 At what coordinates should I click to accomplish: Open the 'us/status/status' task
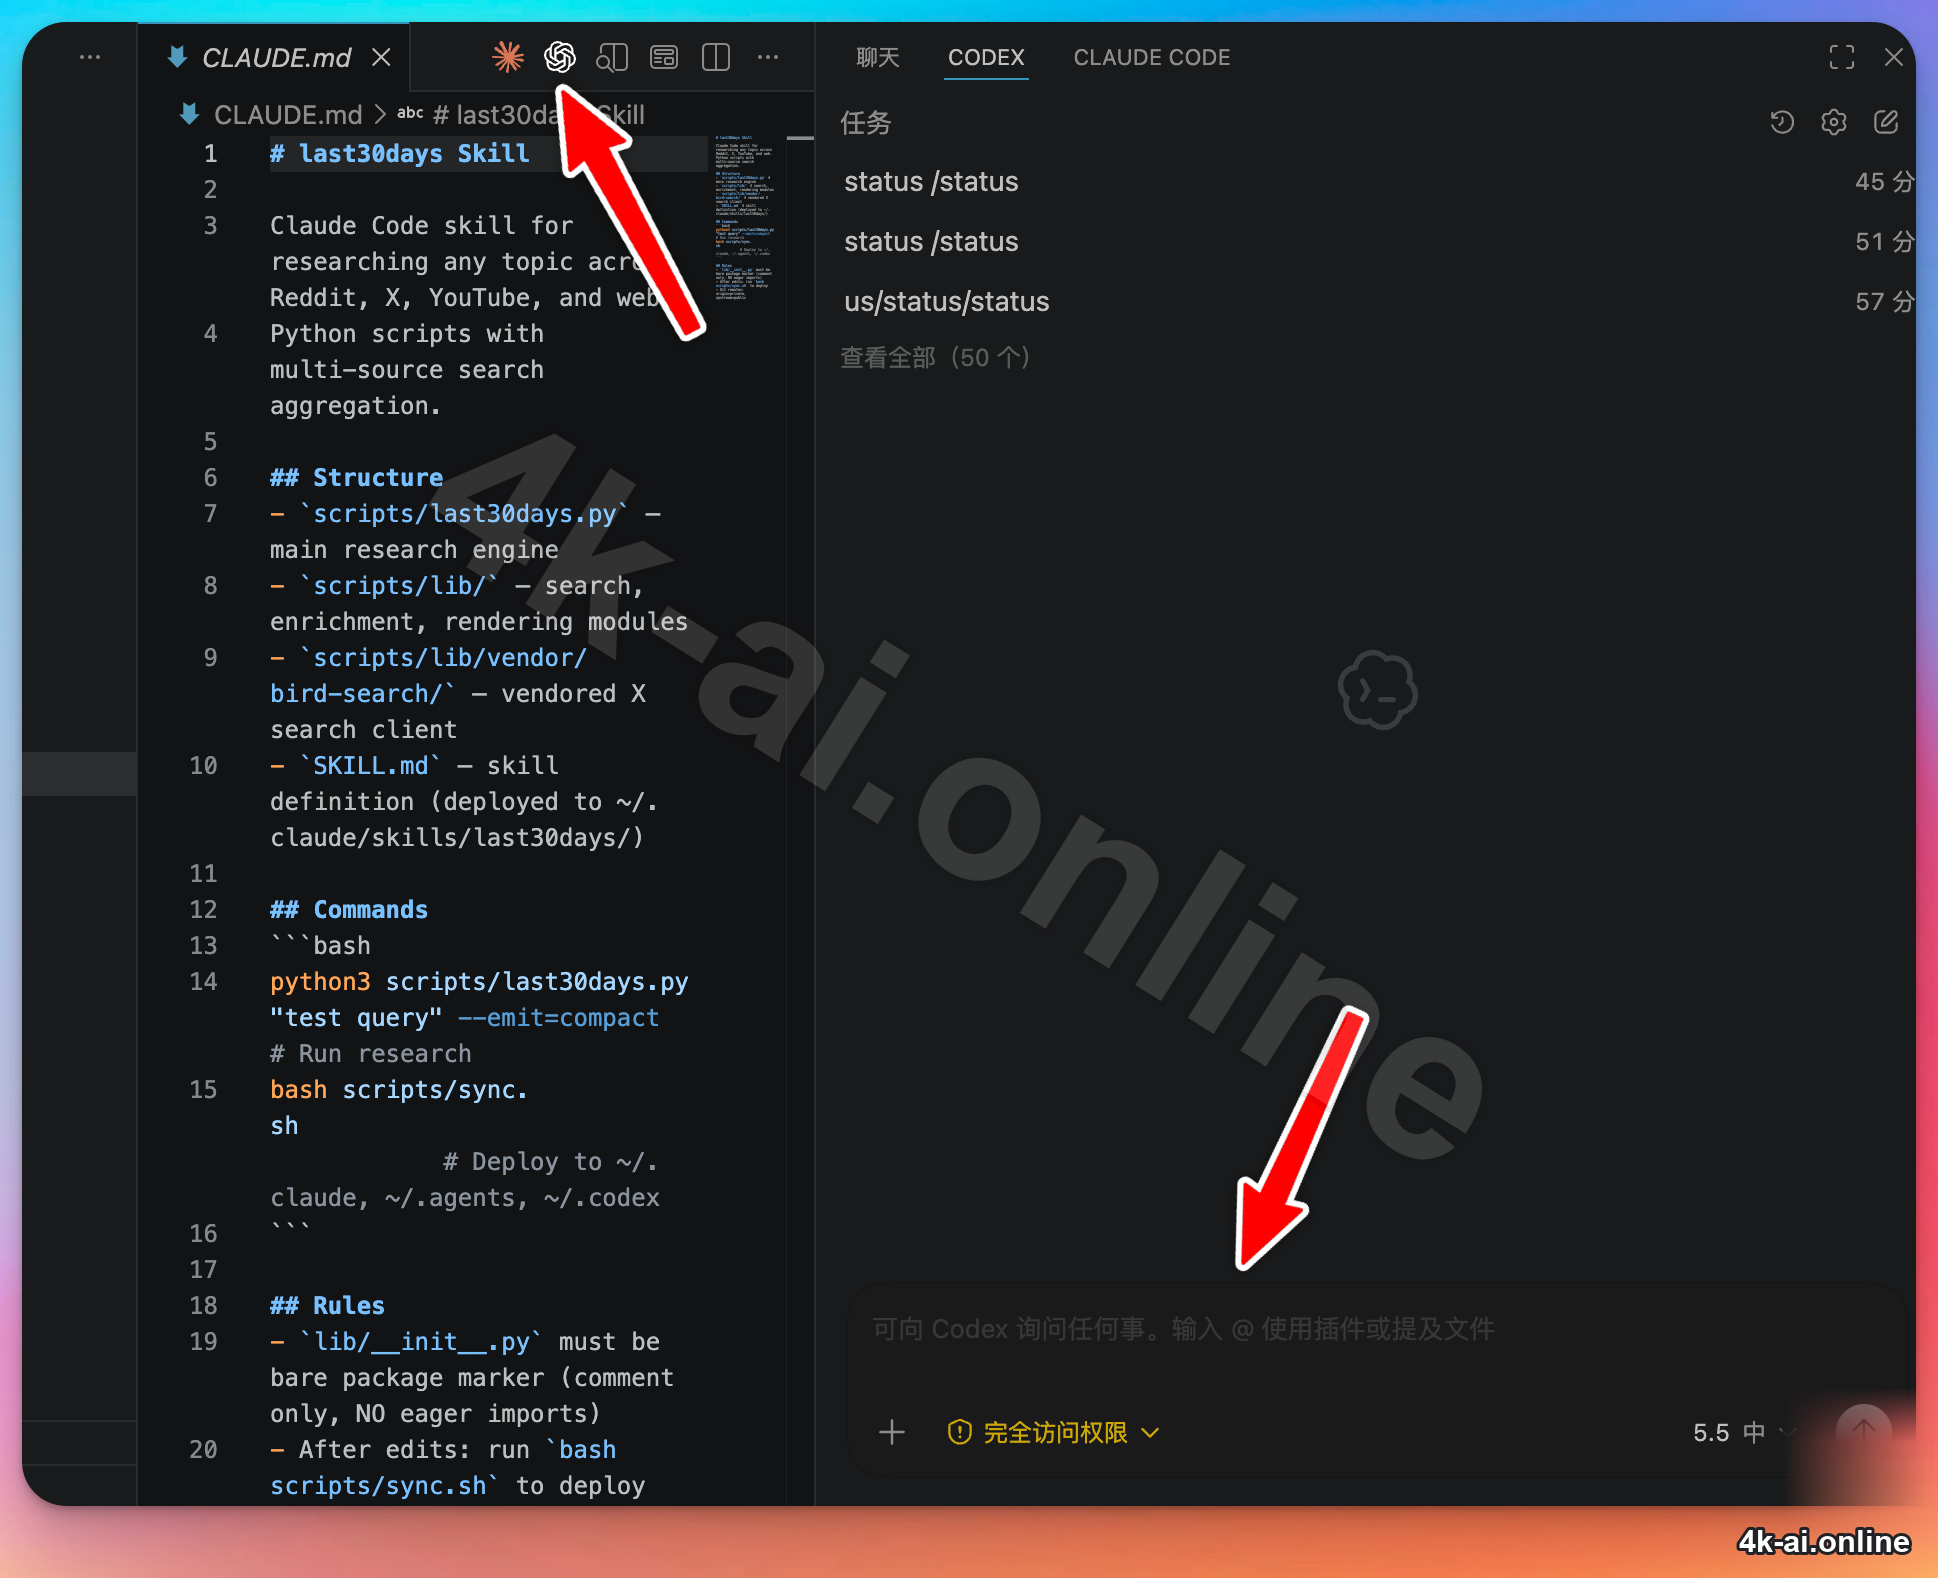[x=1378, y=301]
